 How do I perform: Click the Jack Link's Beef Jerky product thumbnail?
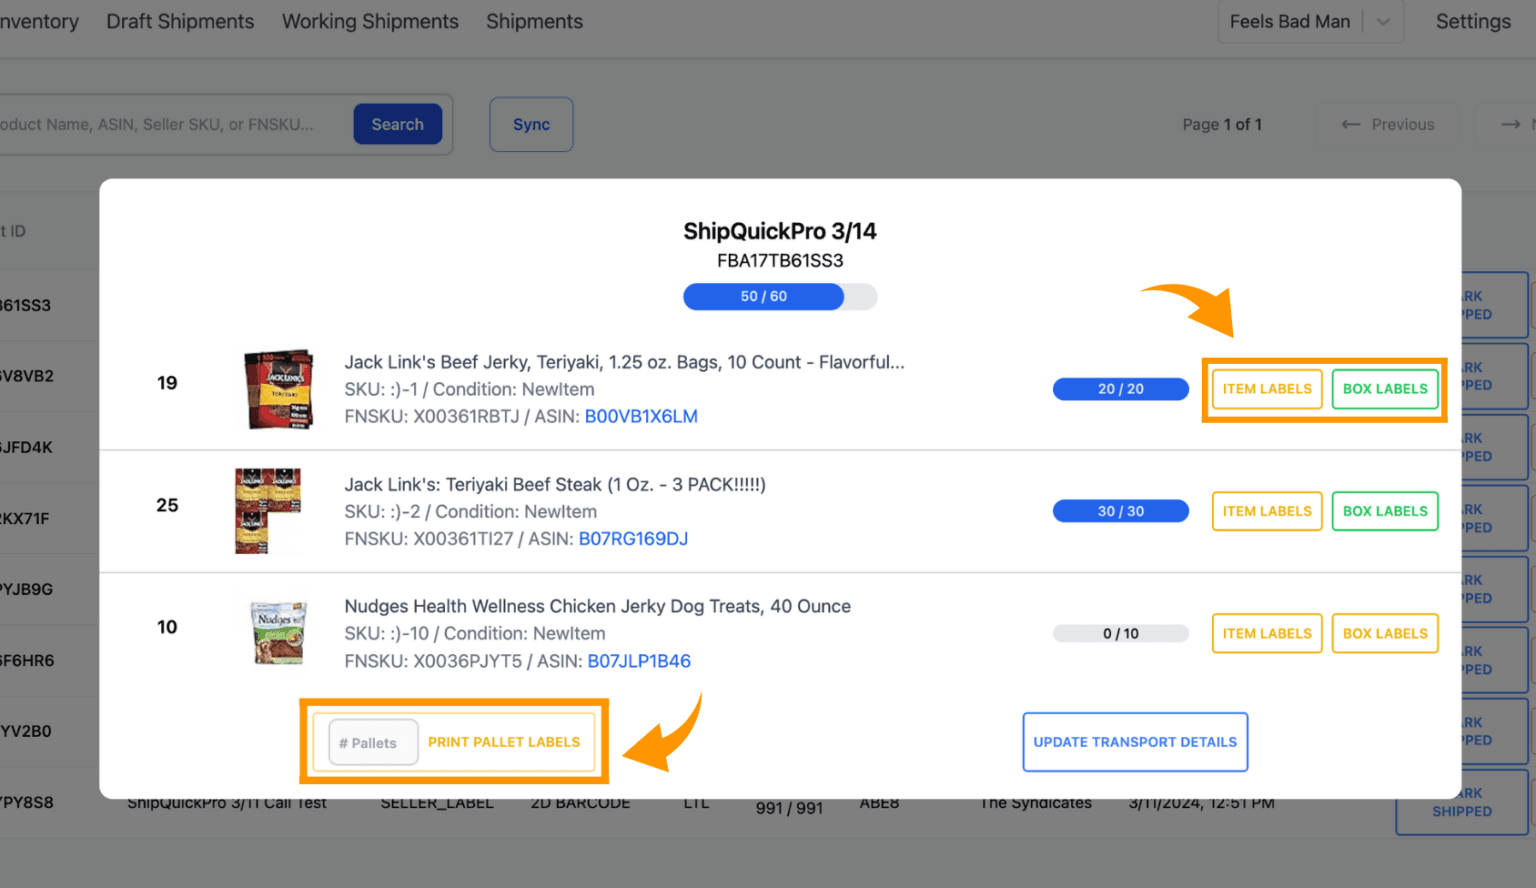[x=279, y=389]
